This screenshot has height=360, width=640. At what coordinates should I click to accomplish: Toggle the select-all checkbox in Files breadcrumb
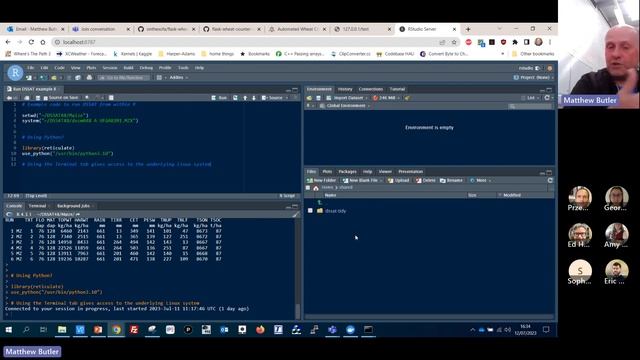pos(308,188)
